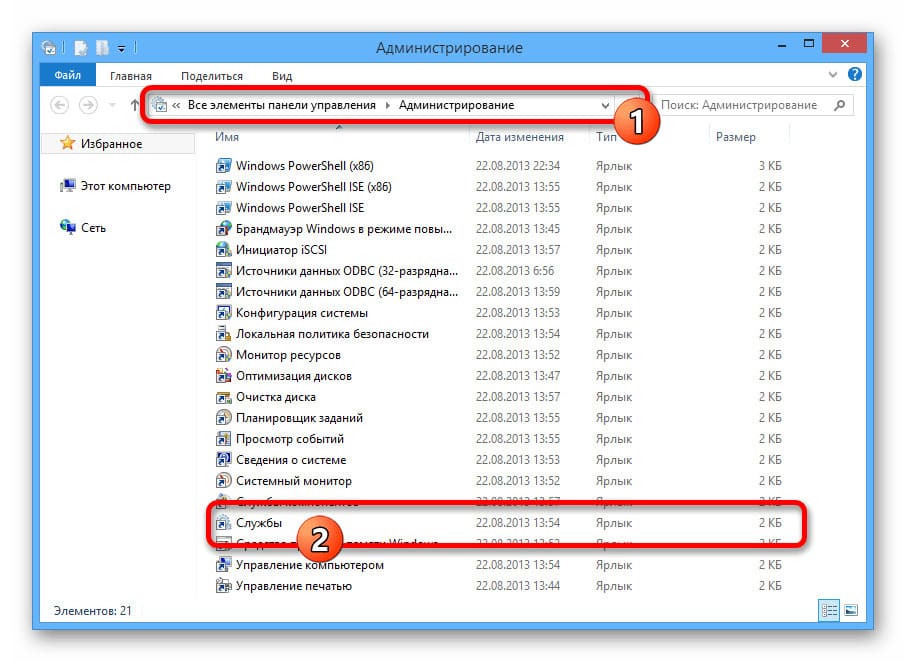Open the Файл menu tab
906x662 pixels.
click(68, 75)
